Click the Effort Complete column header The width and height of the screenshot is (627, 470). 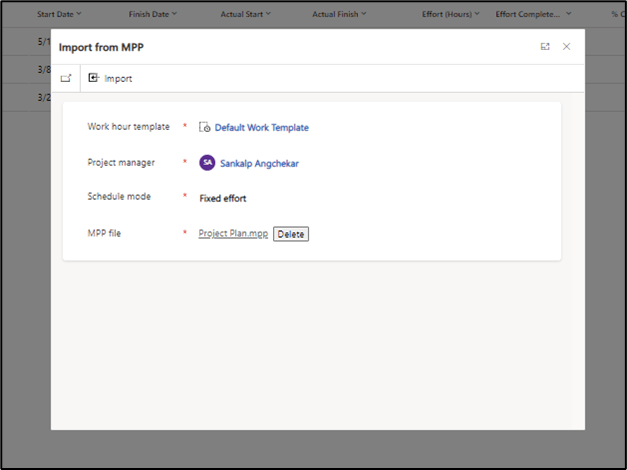pos(529,15)
